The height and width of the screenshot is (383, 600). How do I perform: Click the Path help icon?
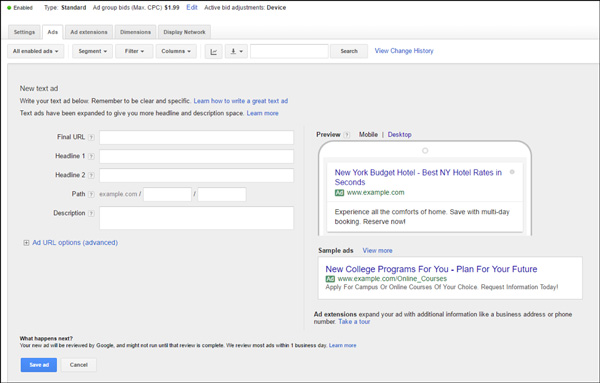point(91,194)
